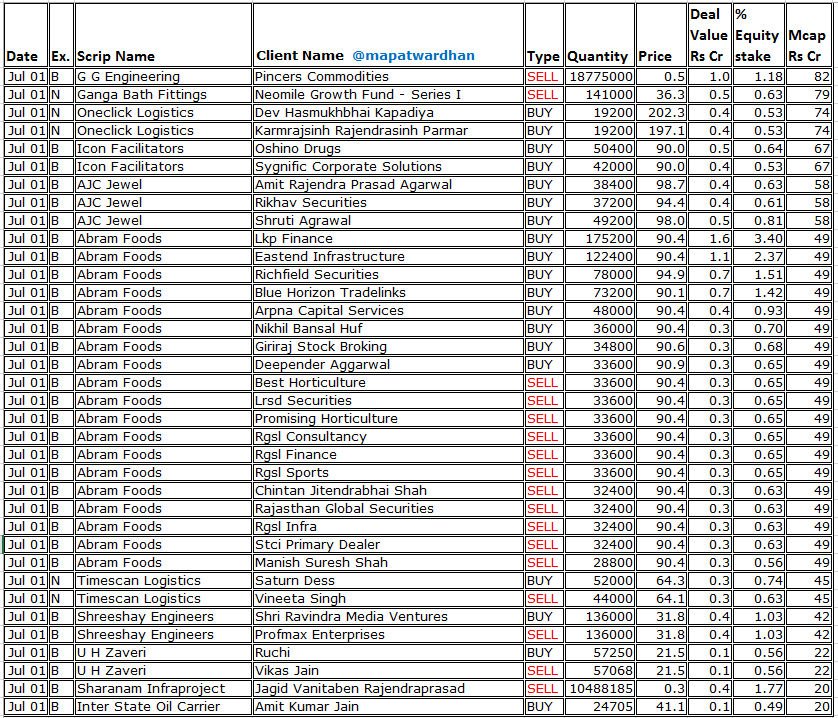Viewport: 838px width, 718px height.
Task: Click Rgsl Consultancy cell
Action: tap(389, 436)
